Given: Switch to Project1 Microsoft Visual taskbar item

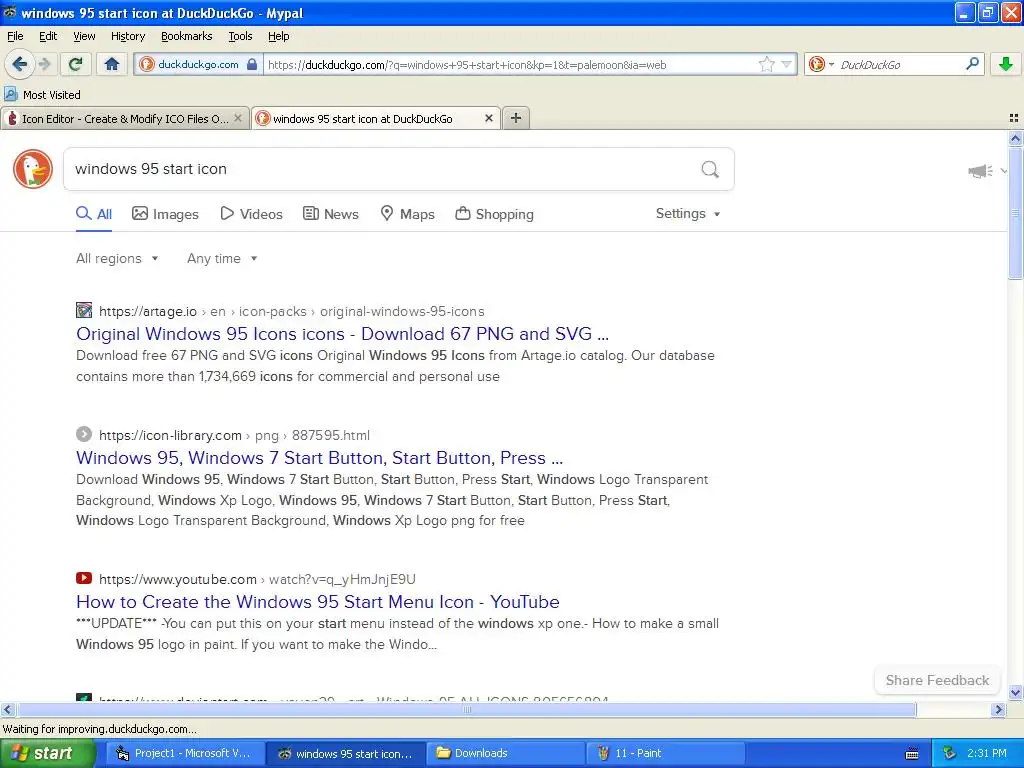Looking at the screenshot, I should [184, 753].
